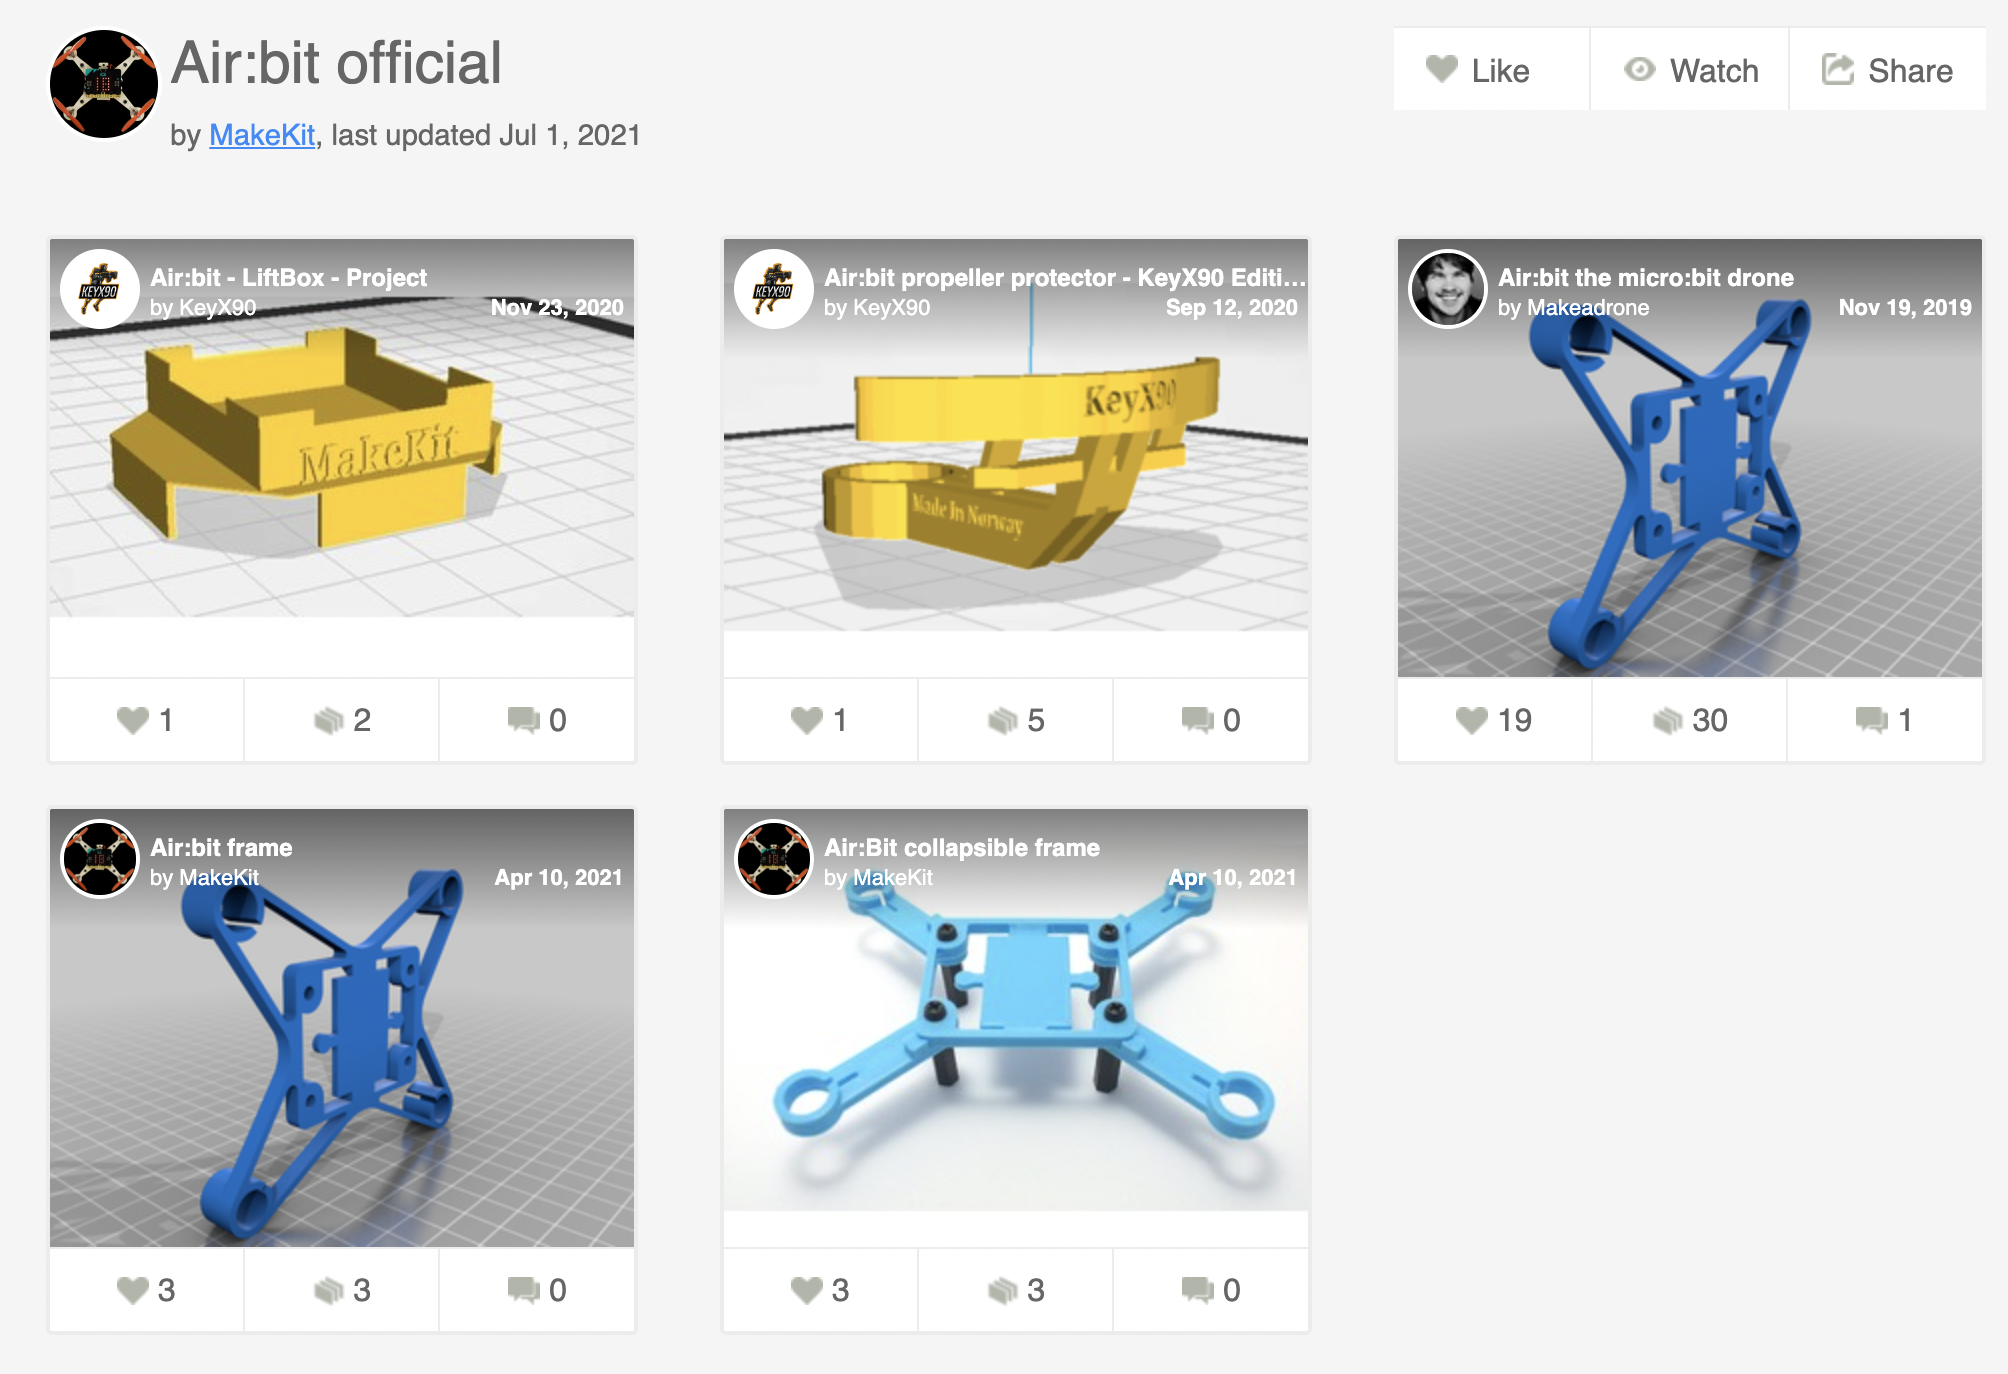Screen dimensions: 2008x1374
Task: Toggle Watch on this collection
Action: 1689,70
